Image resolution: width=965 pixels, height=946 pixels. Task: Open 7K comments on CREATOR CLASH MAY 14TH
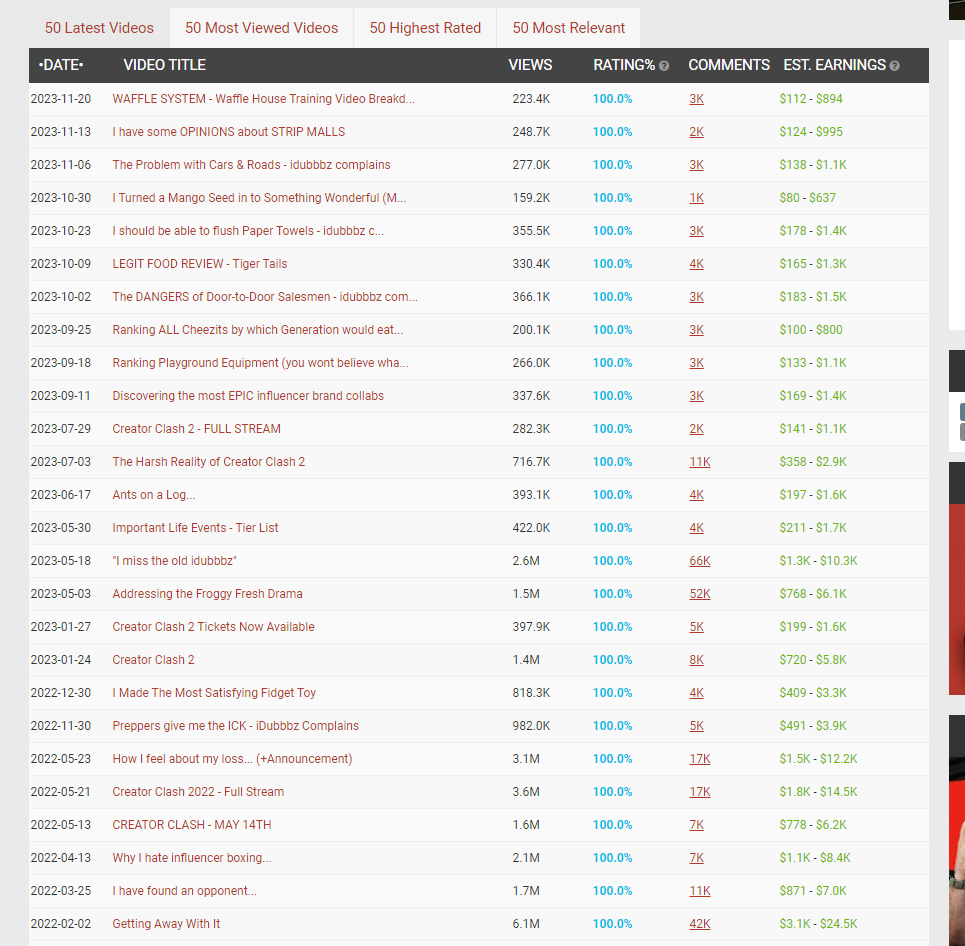pos(696,825)
